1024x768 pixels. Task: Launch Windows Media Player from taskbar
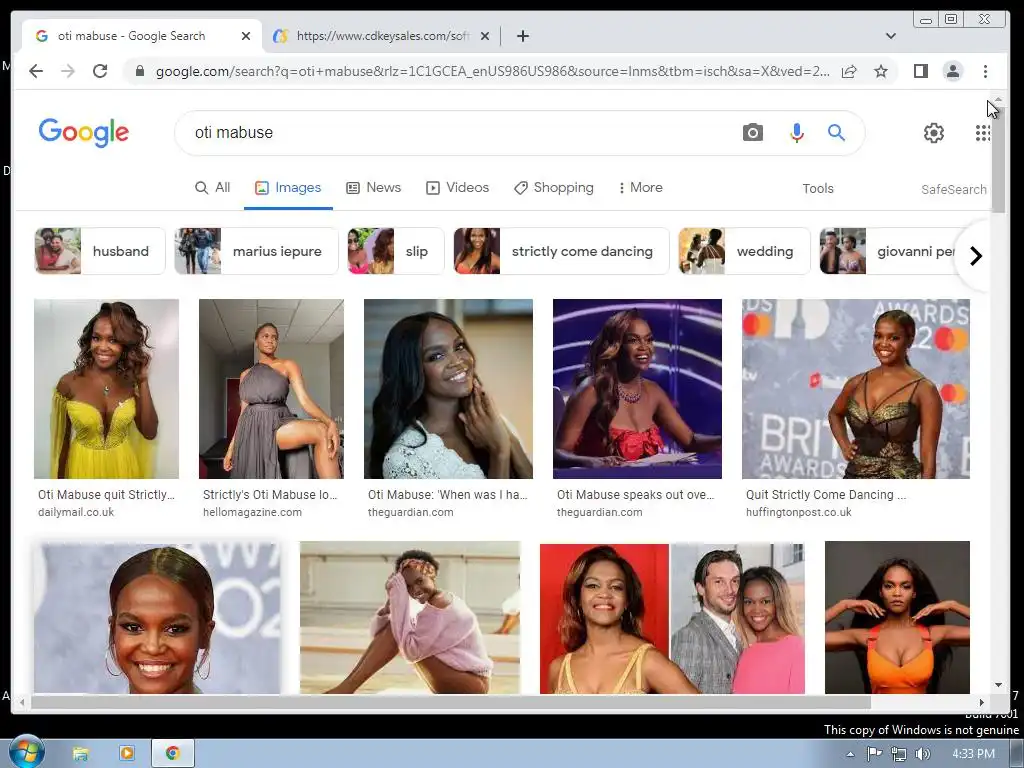pyautogui.click(x=127, y=754)
